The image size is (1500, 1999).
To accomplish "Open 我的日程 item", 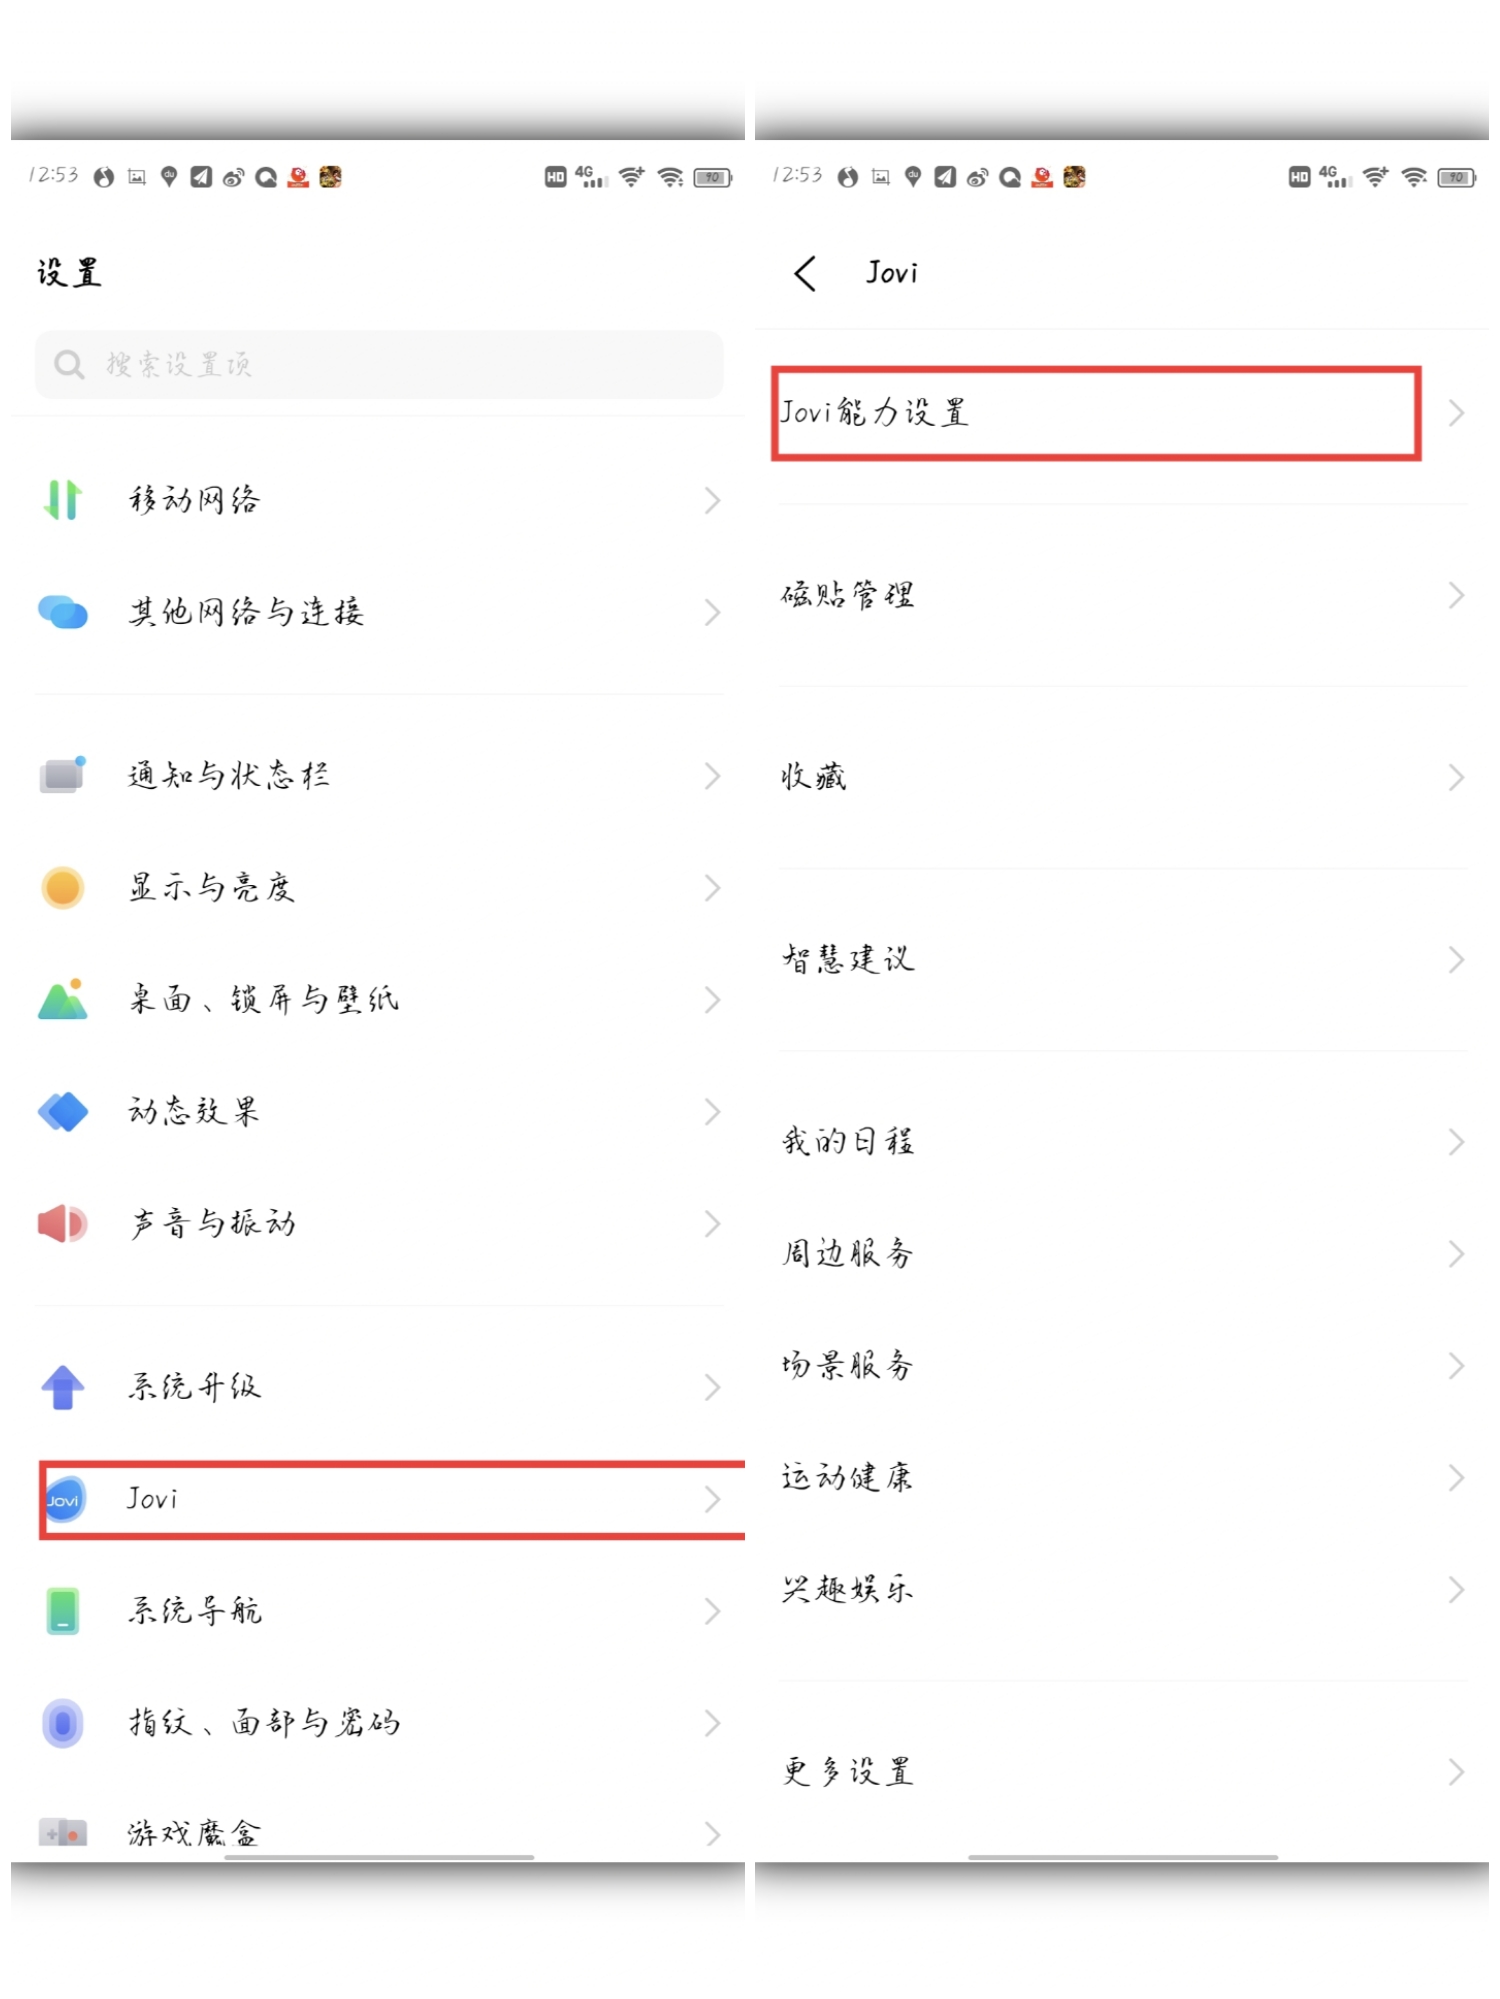I will 1122,1142.
